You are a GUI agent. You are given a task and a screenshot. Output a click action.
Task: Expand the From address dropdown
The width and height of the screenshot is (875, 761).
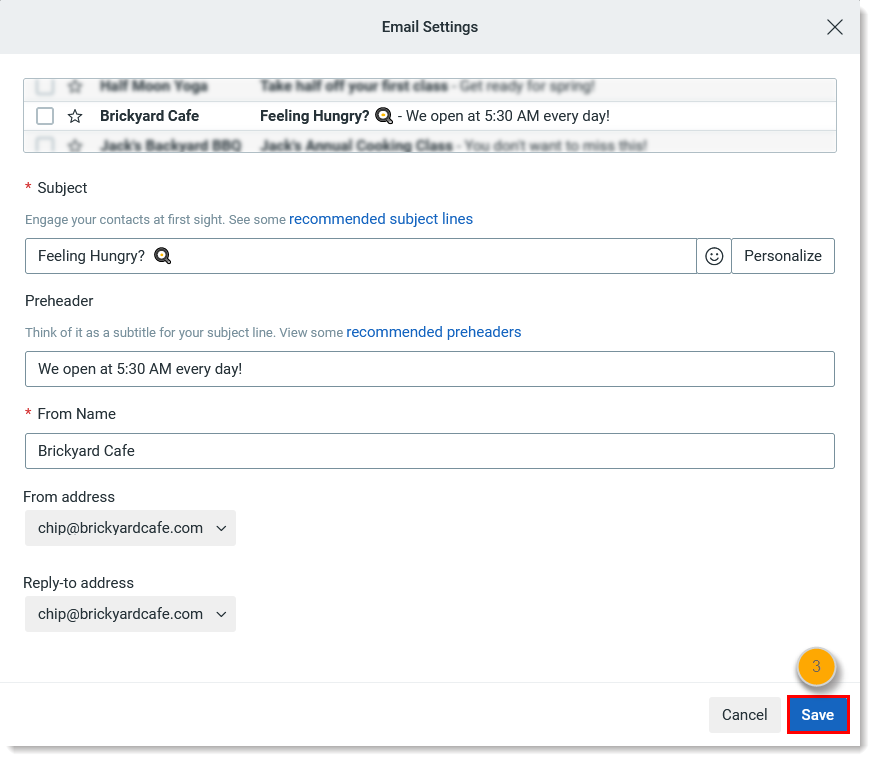click(x=130, y=528)
